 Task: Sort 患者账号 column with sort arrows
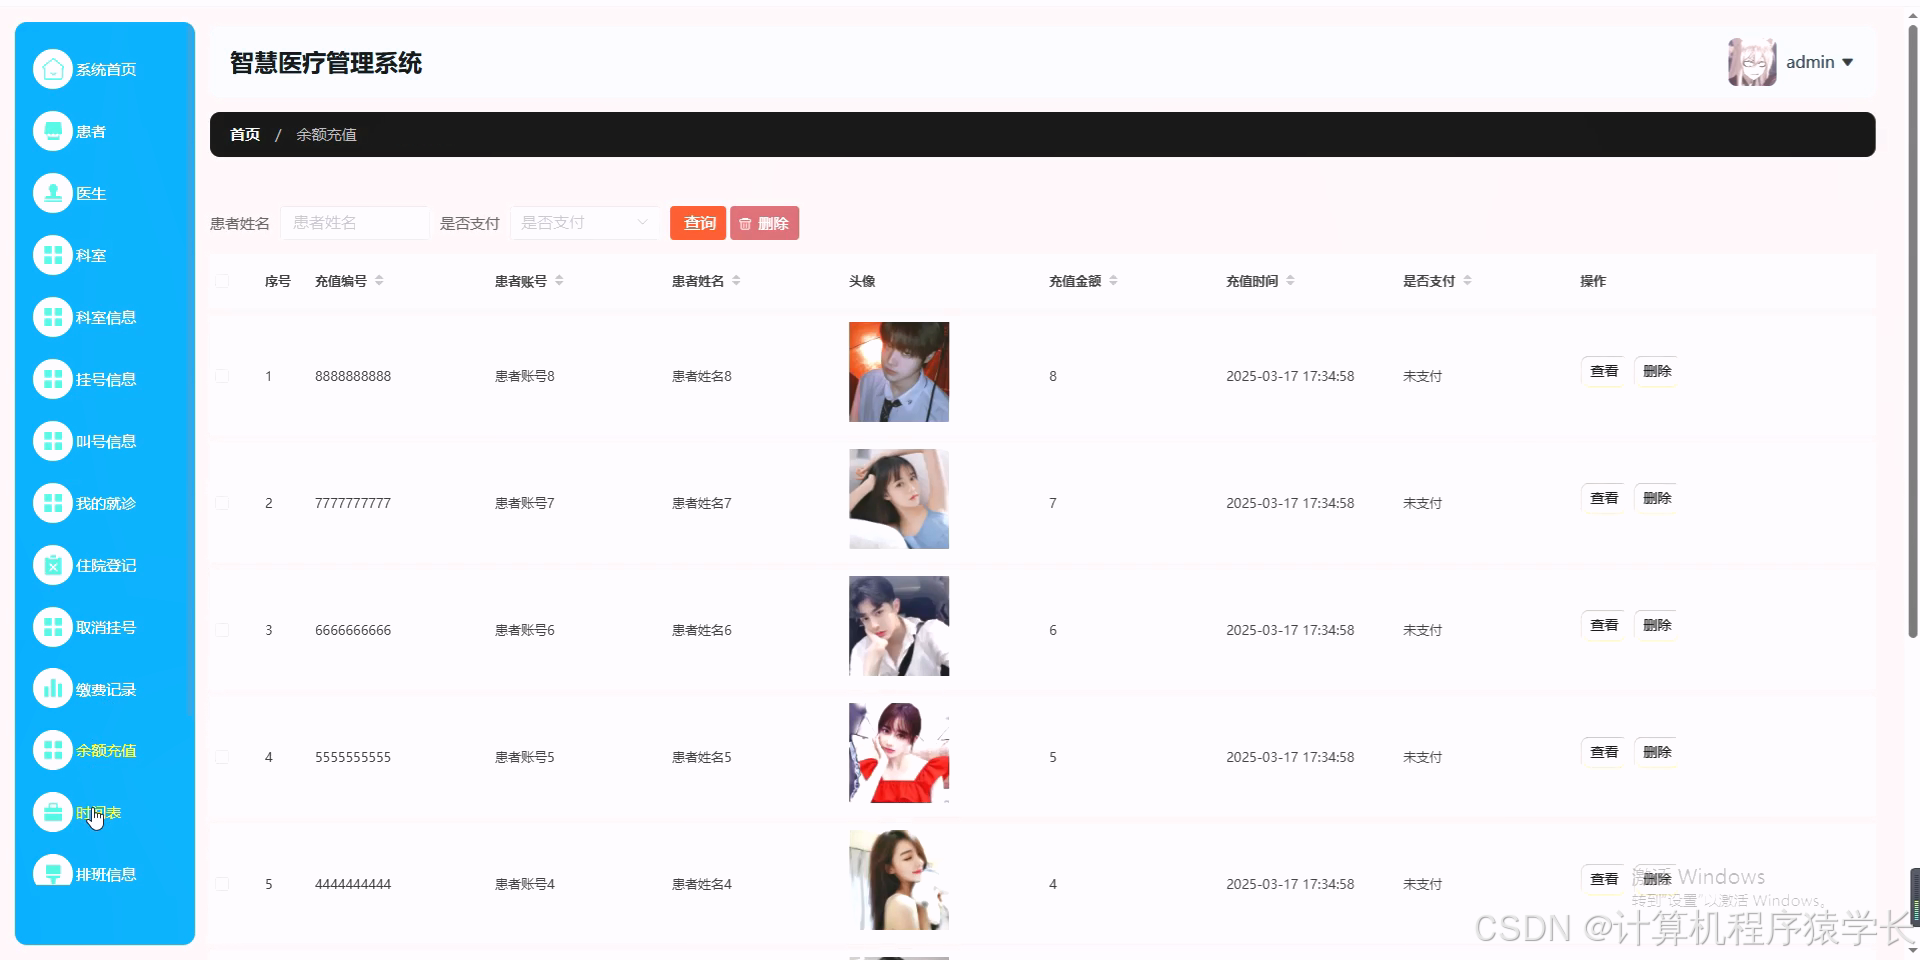click(x=559, y=281)
